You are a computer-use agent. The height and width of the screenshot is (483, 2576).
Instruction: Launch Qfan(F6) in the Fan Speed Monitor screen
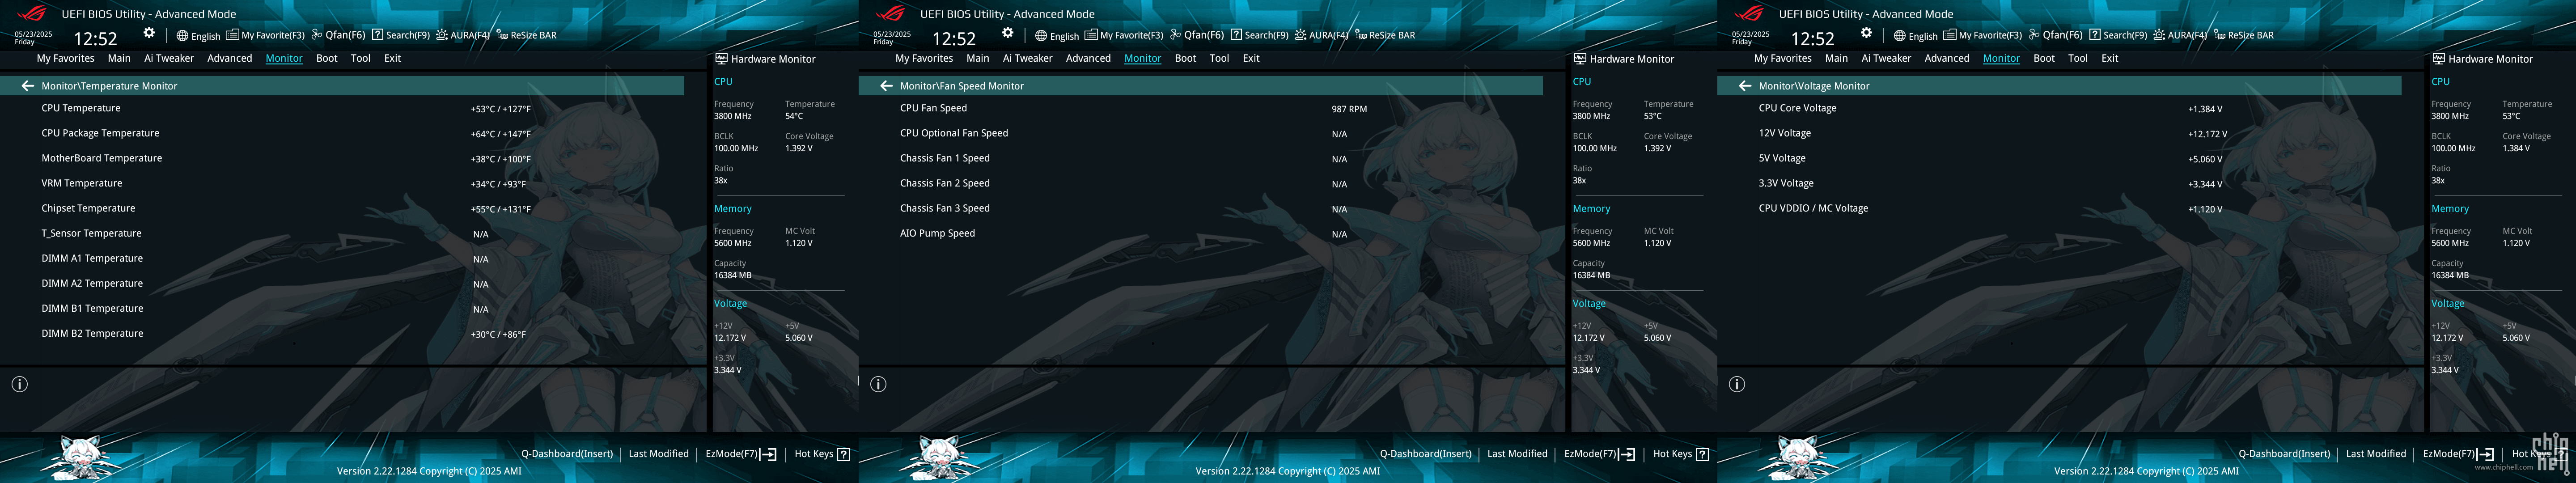click(x=1197, y=35)
